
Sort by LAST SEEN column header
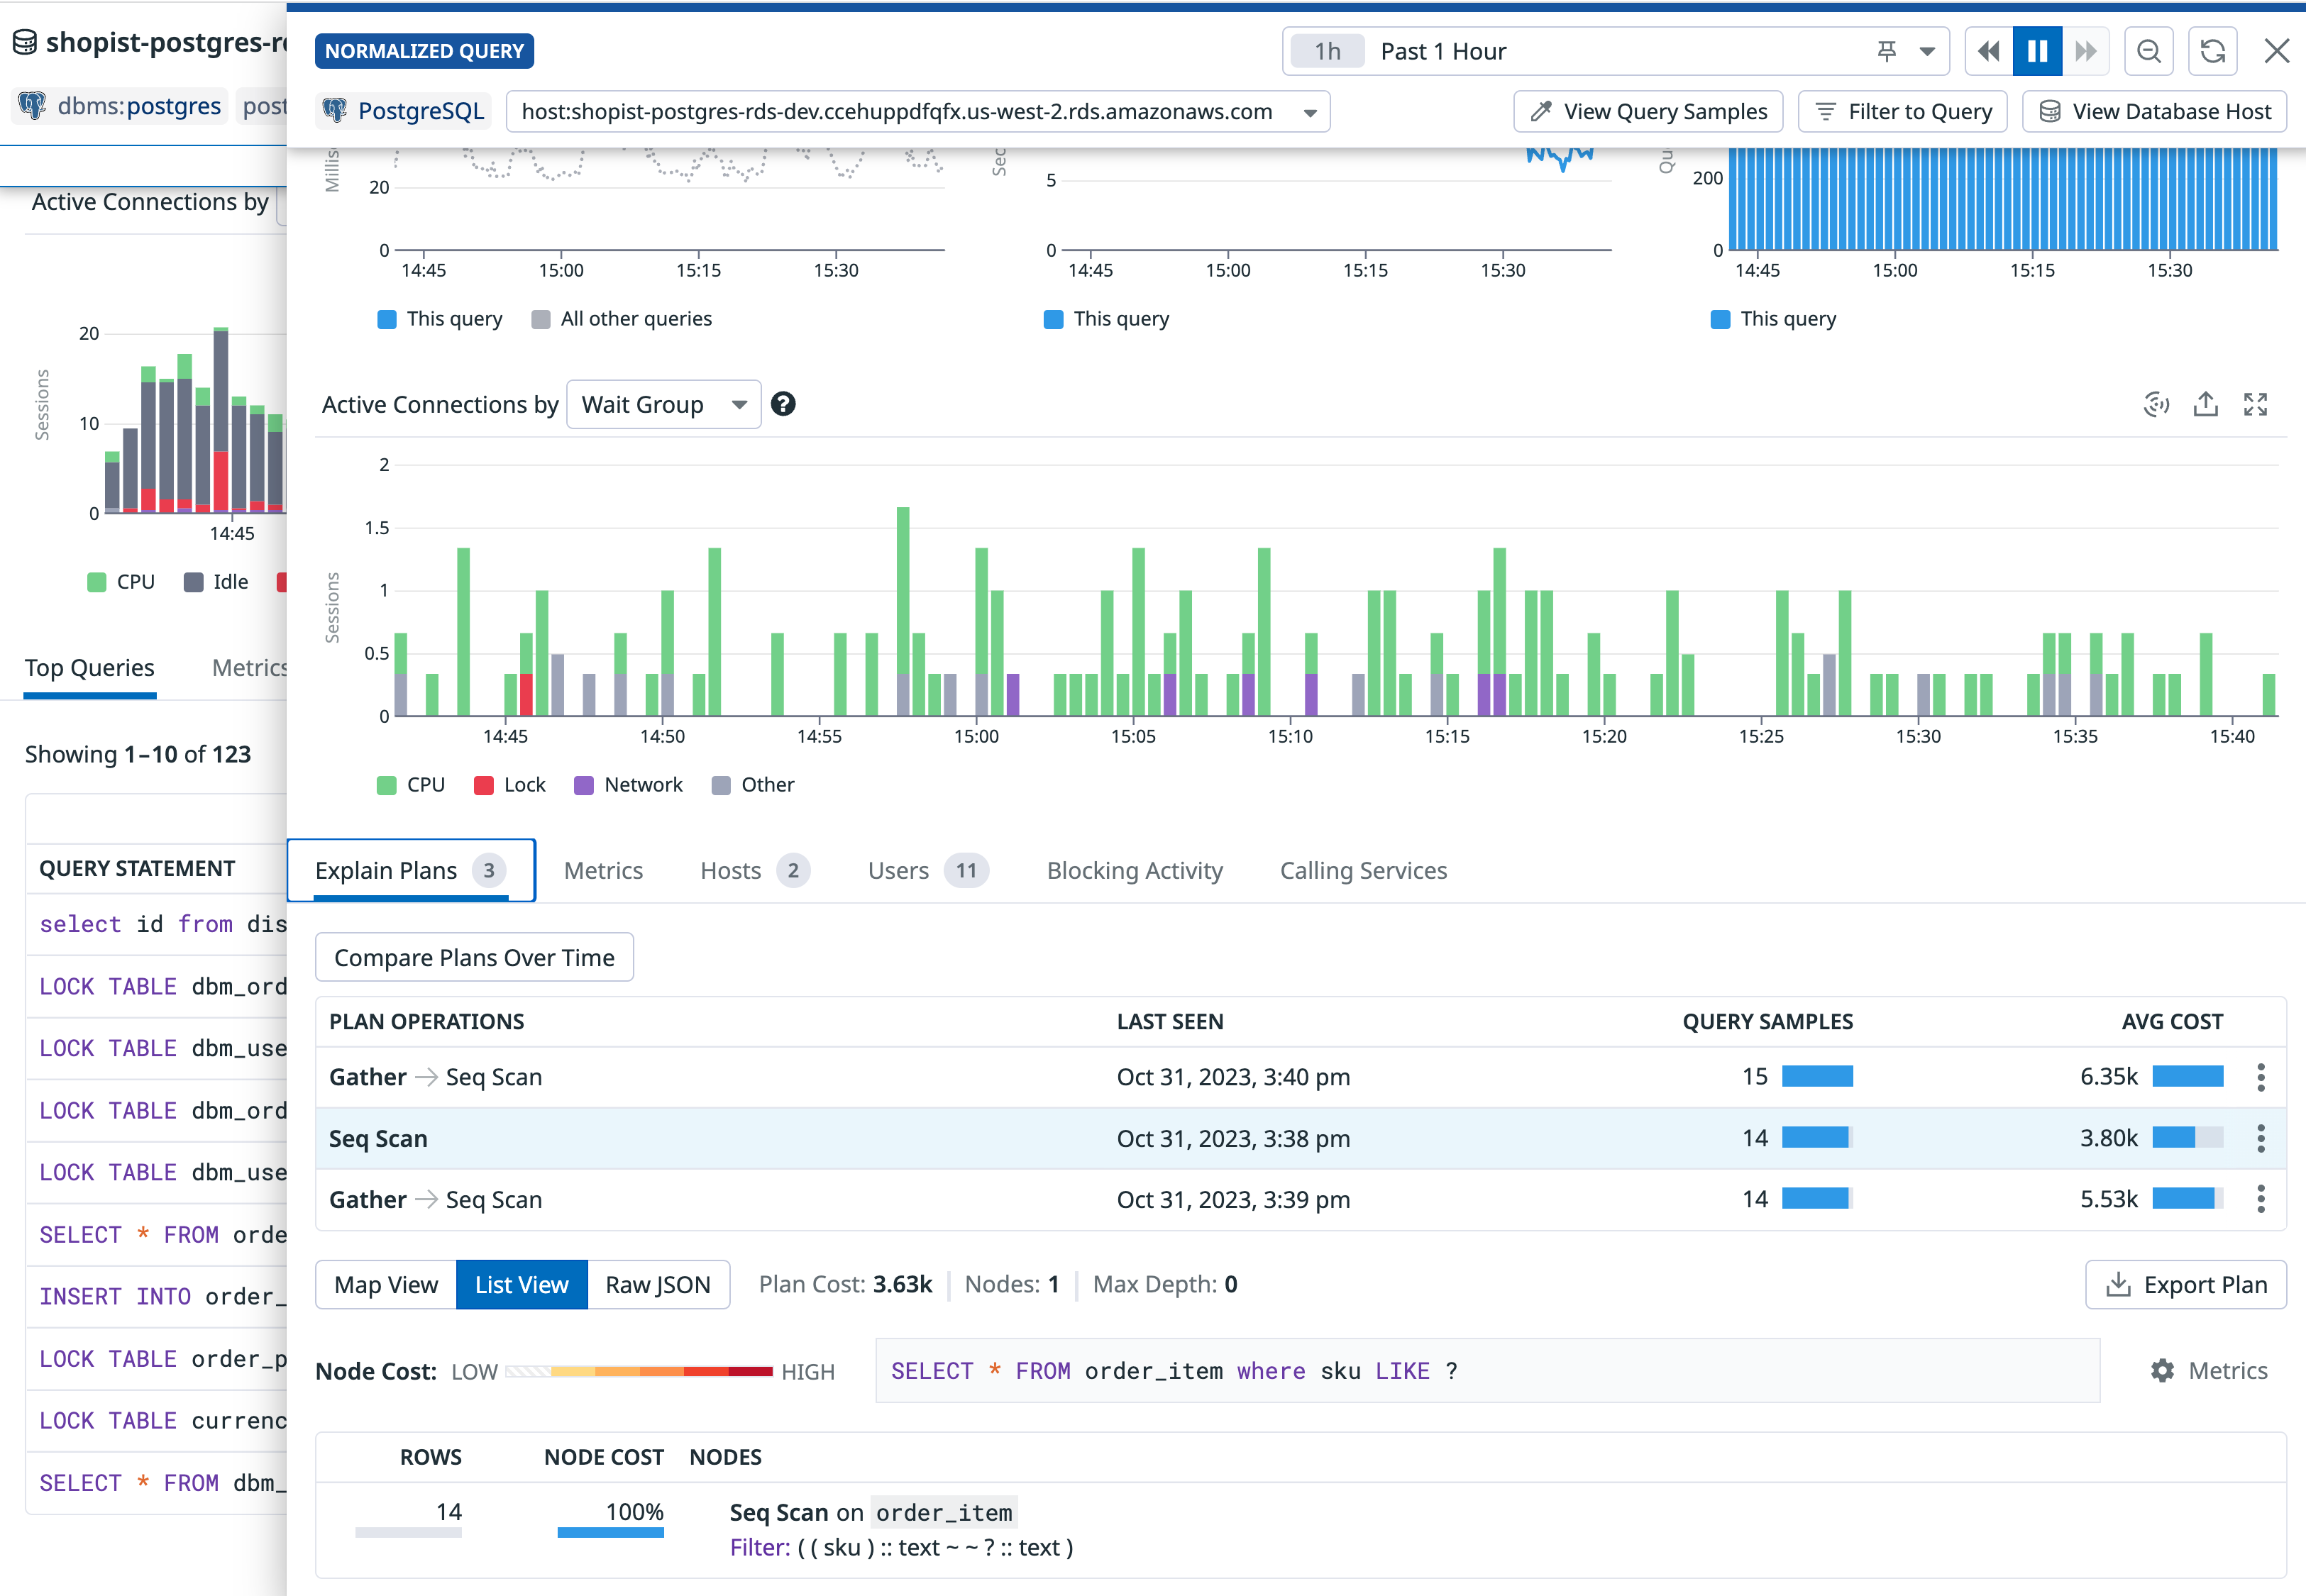[x=1170, y=1021]
